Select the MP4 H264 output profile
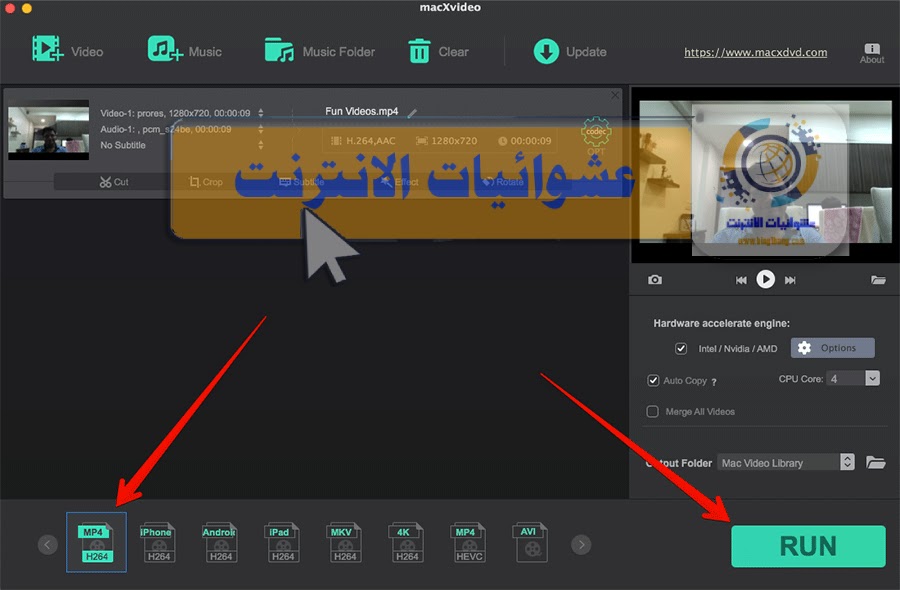This screenshot has width=900, height=590. coord(96,542)
